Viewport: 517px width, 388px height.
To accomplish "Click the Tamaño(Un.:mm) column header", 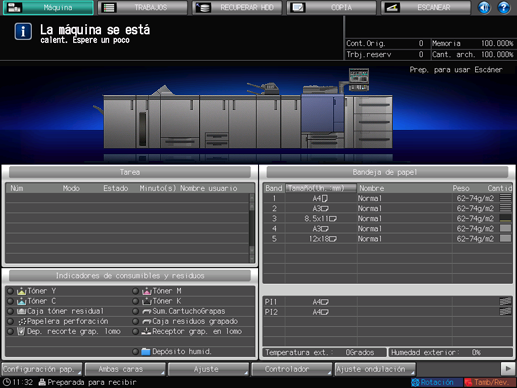I will pyautogui.click(x=321, y=188).
